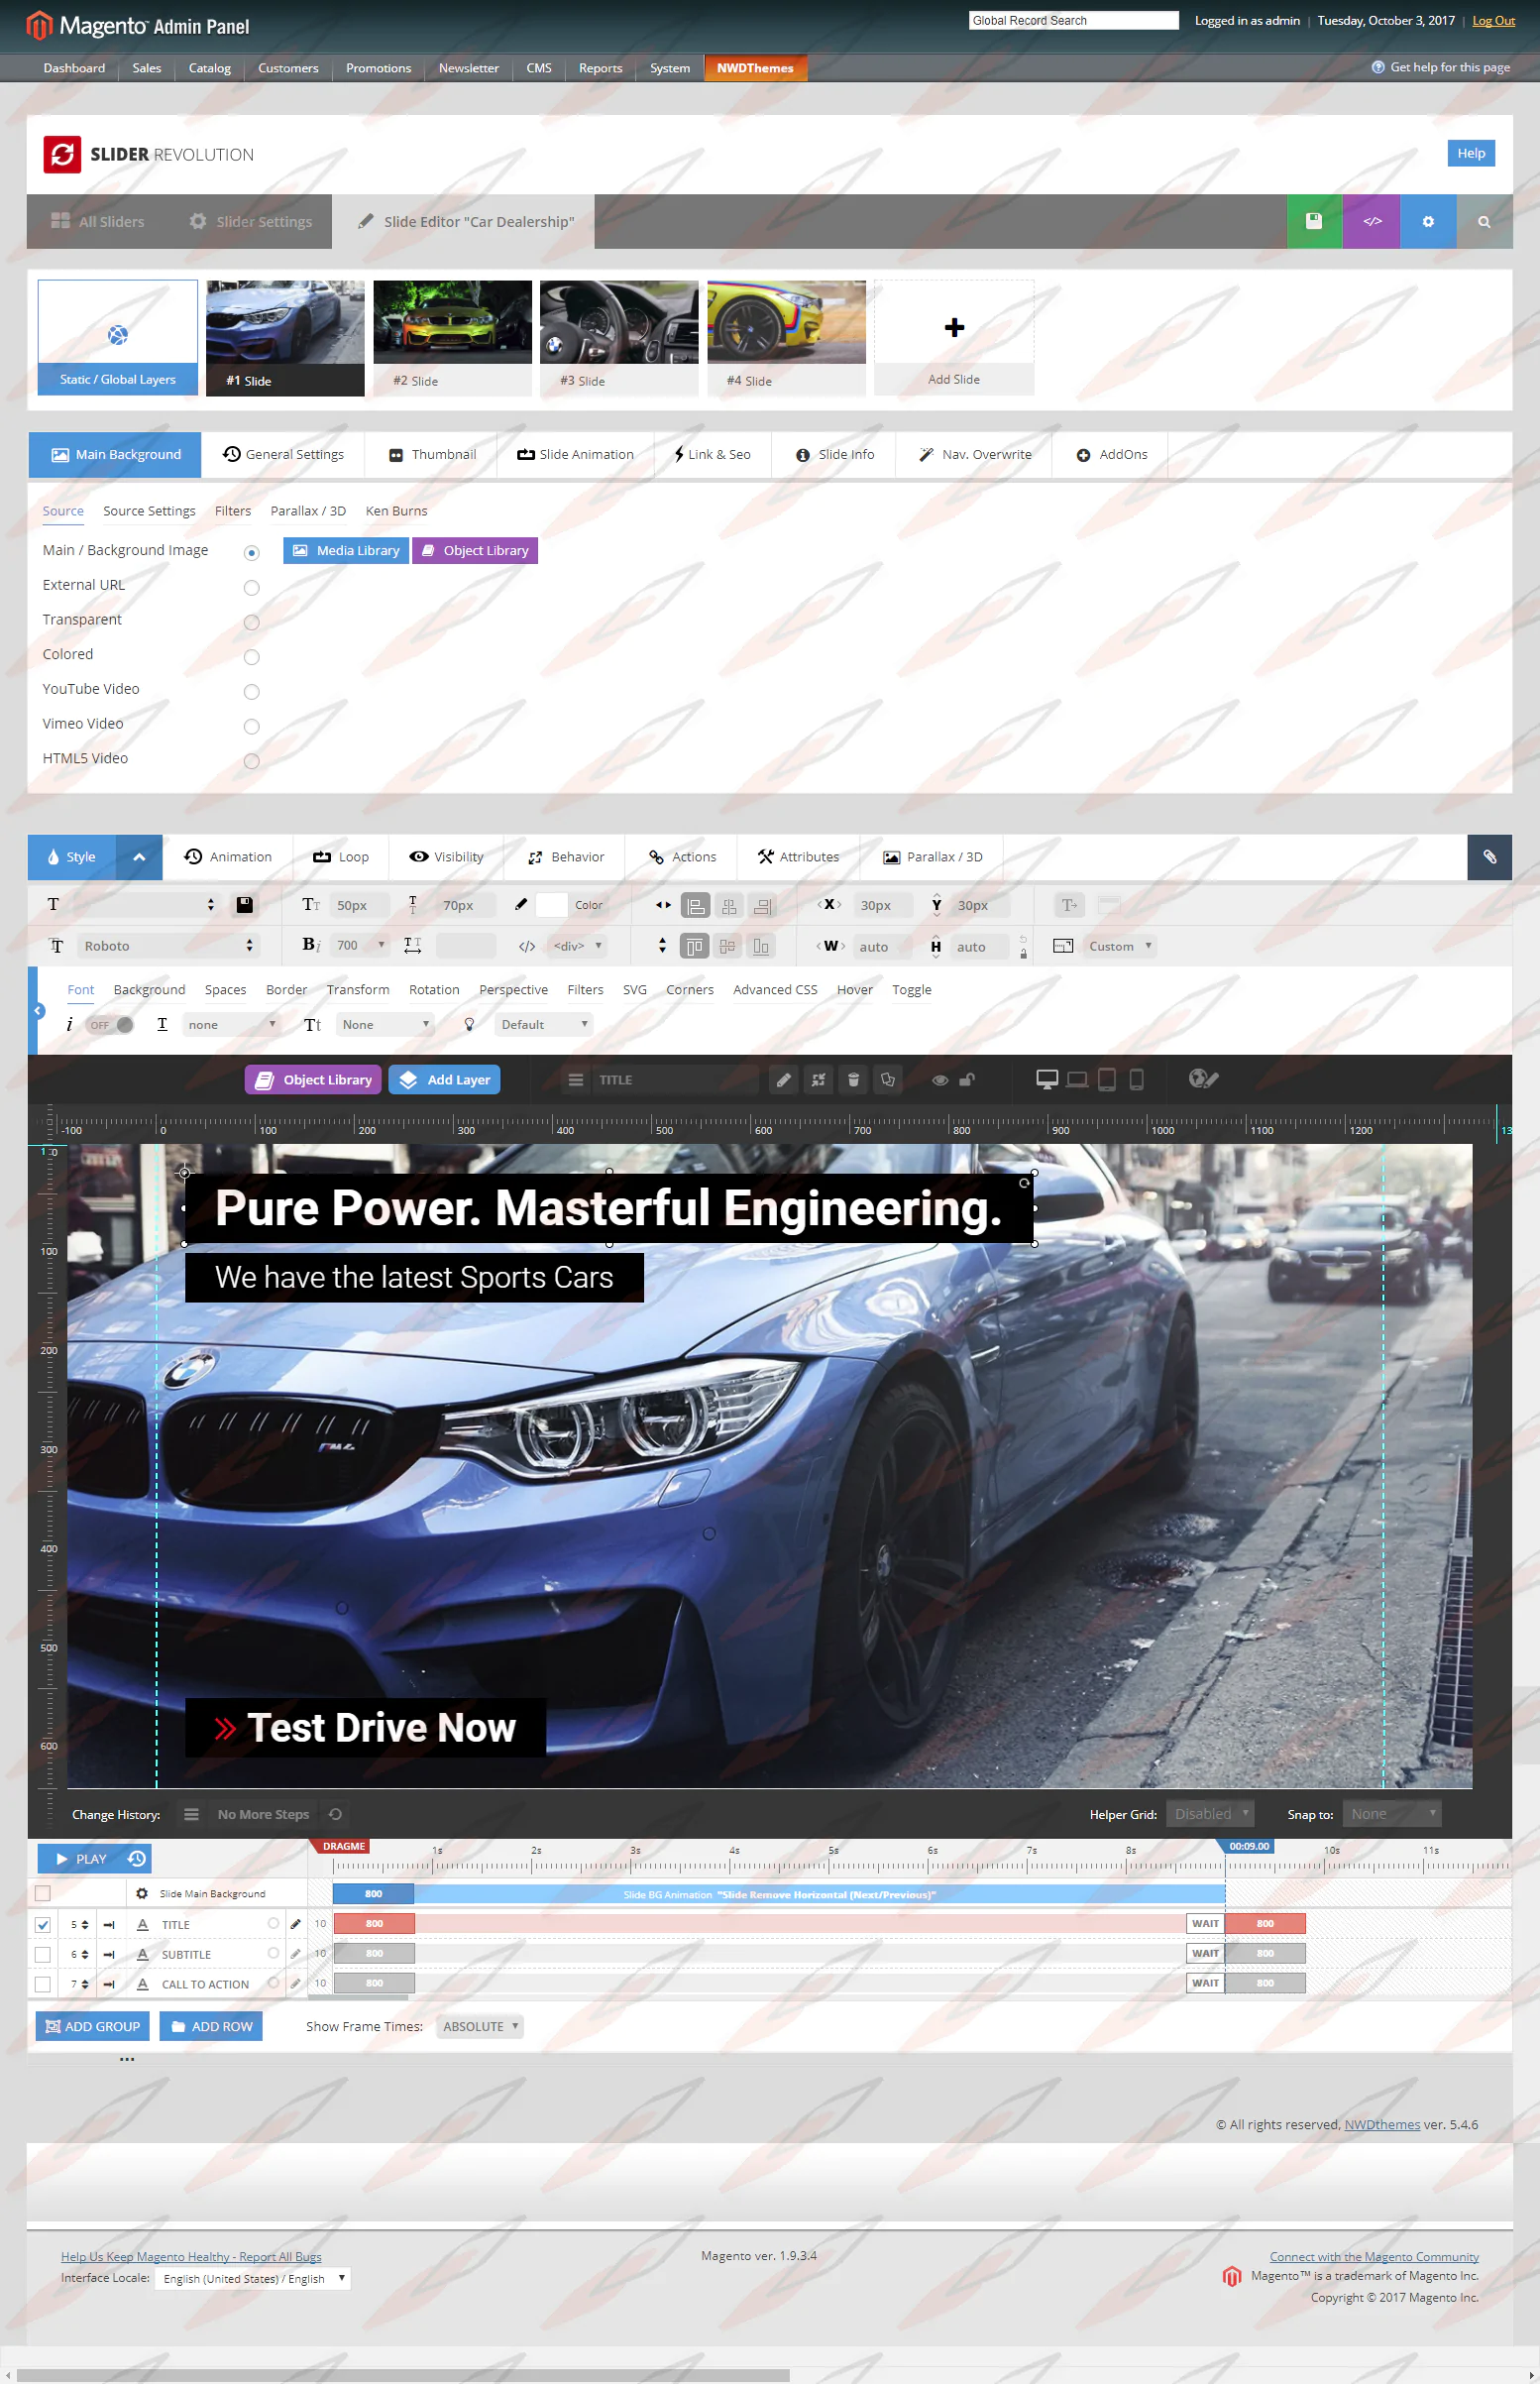Open slider settings gear icon in blue
1540x2384 pixels.
[1428, 221]
